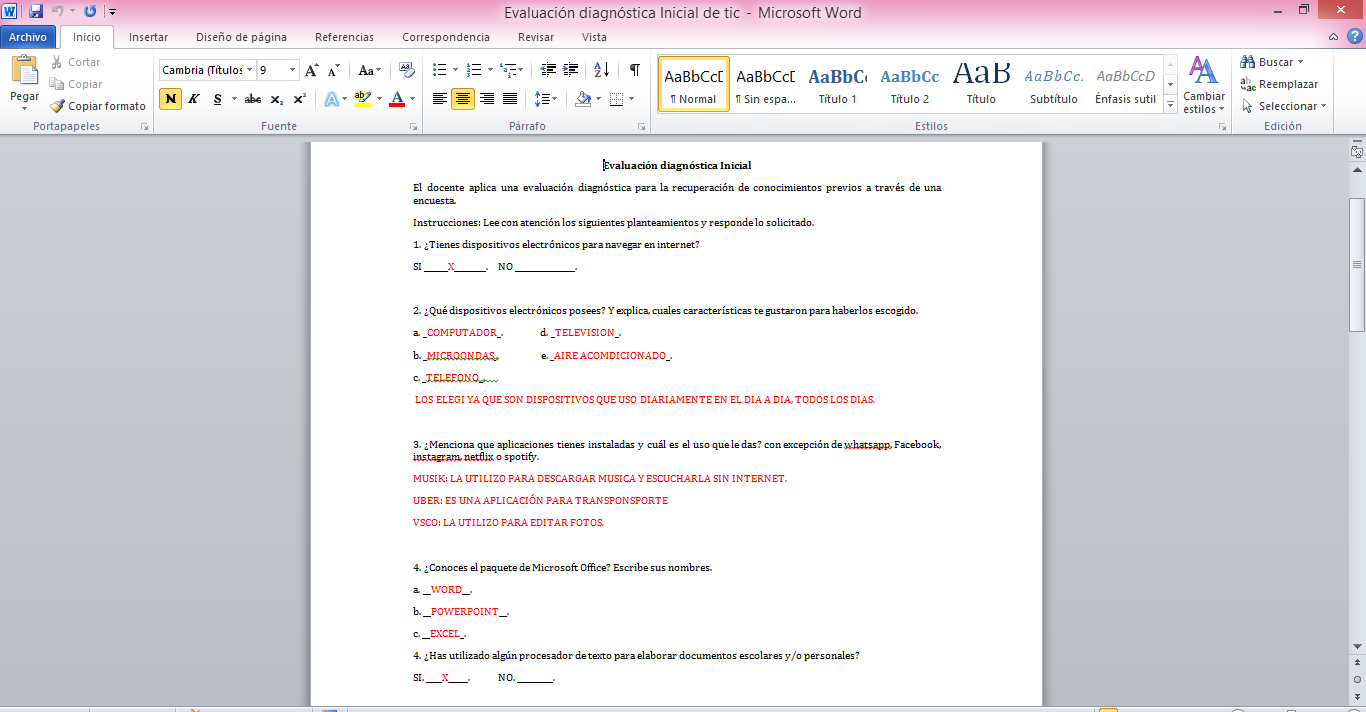Apply Énfasis sutil style
The width and height of the screenshot is (1366, 712).
point(1125,84)
